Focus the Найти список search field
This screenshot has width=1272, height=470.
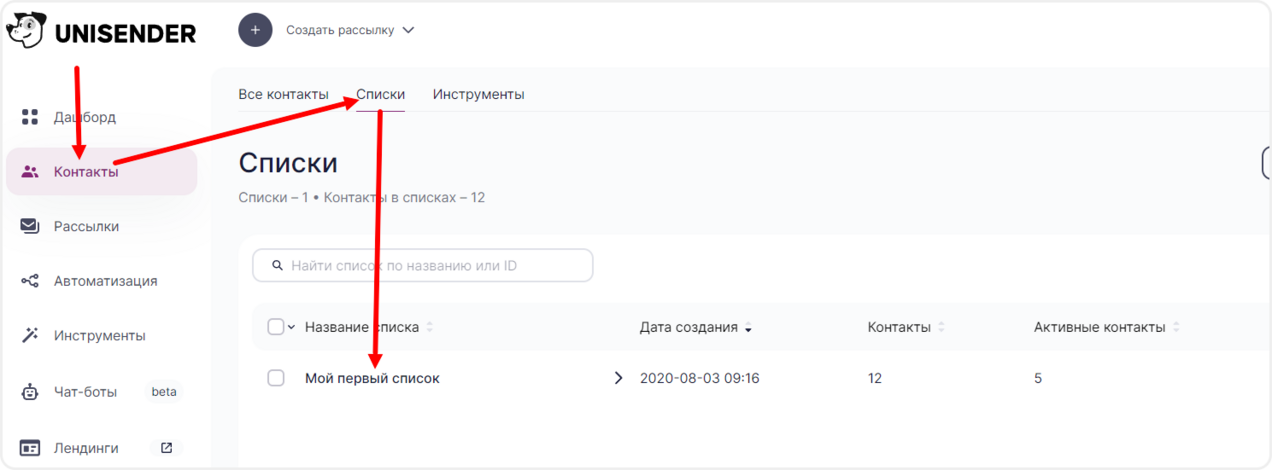(x=422, y=266)
